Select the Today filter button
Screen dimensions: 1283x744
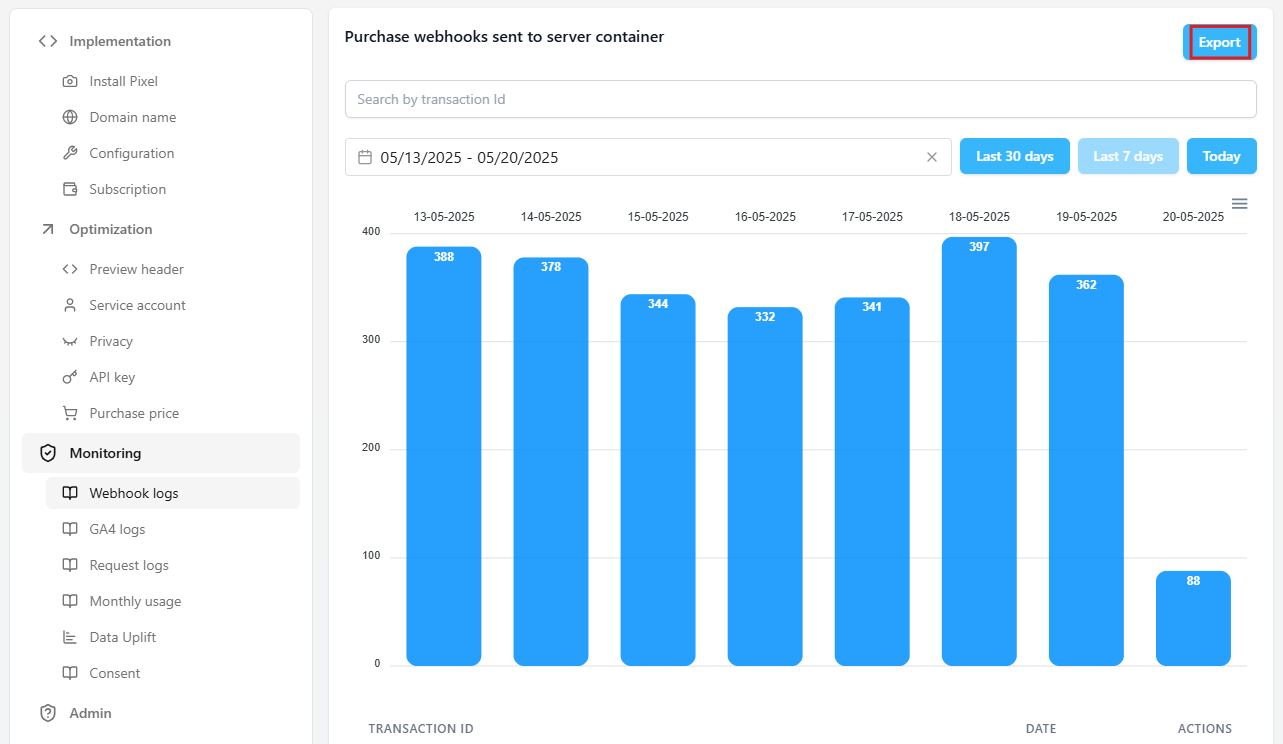tap(1221, 156)
